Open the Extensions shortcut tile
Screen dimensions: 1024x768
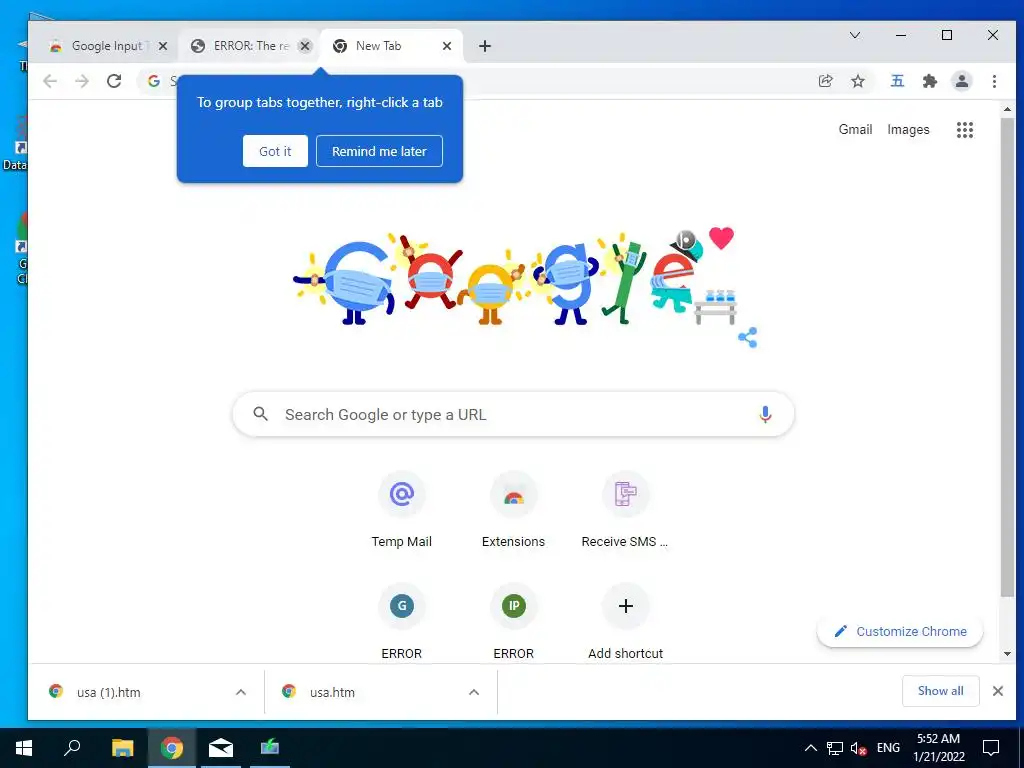[x=513, y=510]
